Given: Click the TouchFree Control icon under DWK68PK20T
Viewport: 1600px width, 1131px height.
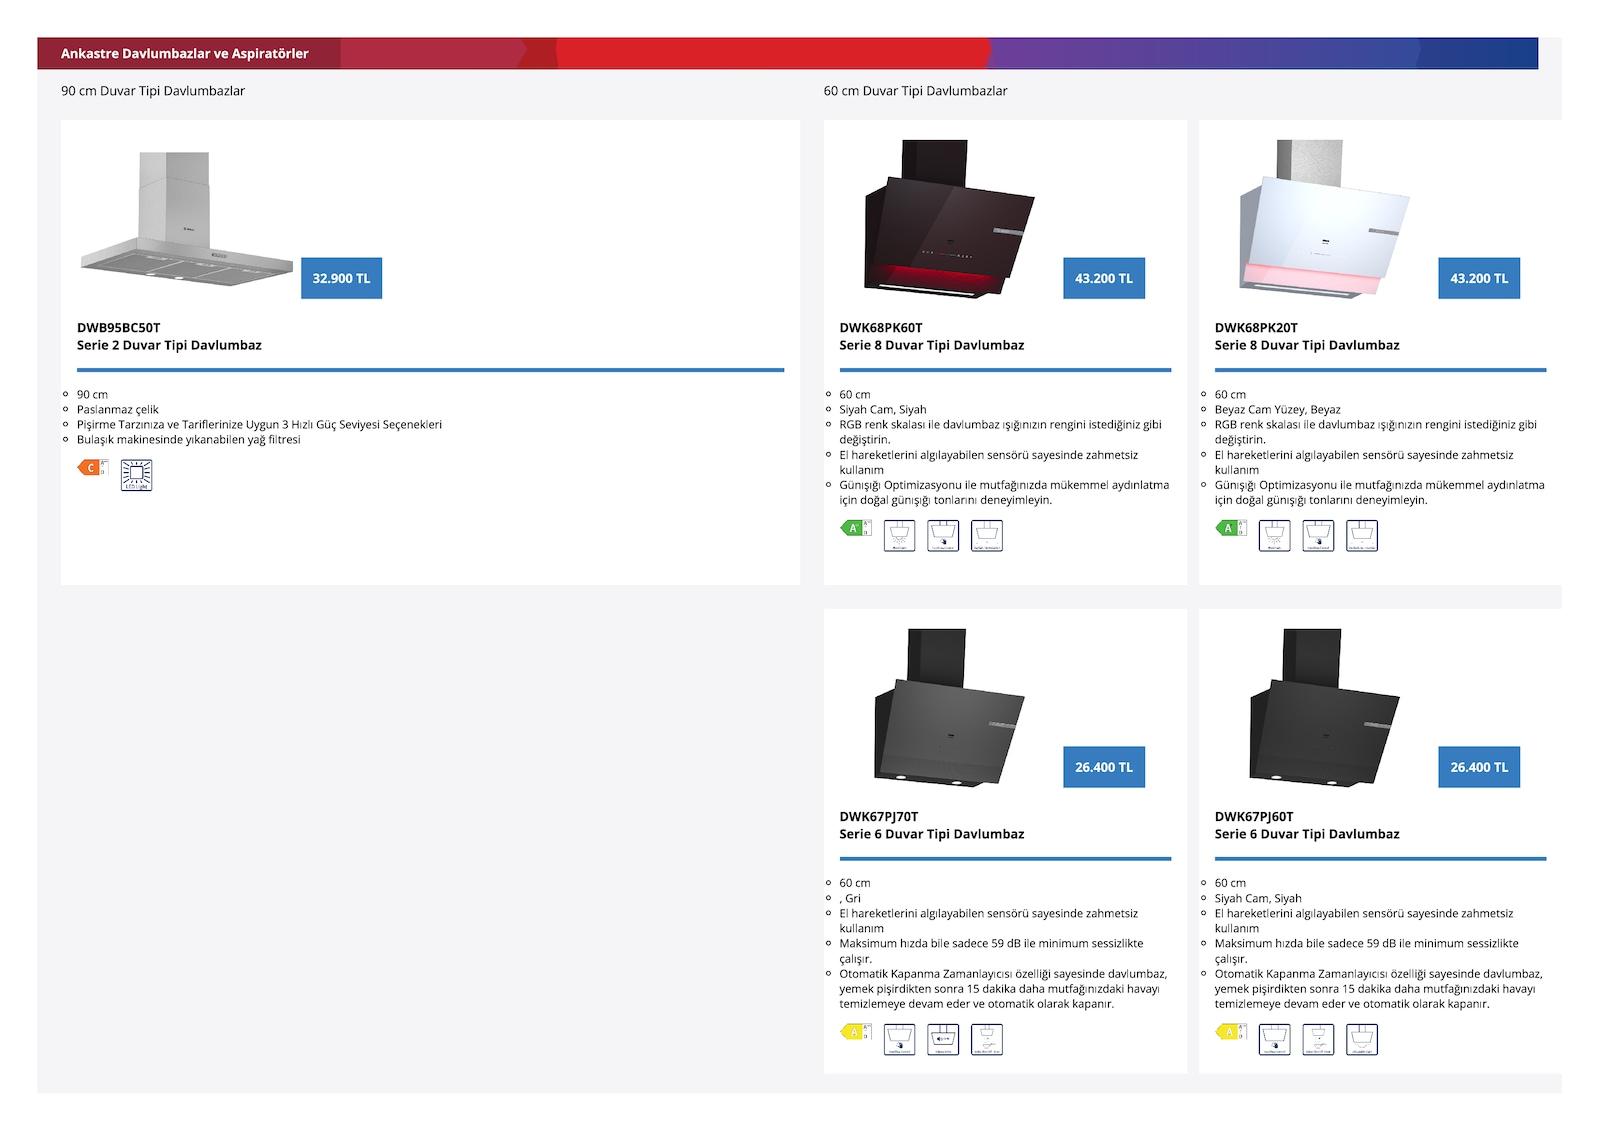Looking at the screenshot, I should pos(1318,535).
